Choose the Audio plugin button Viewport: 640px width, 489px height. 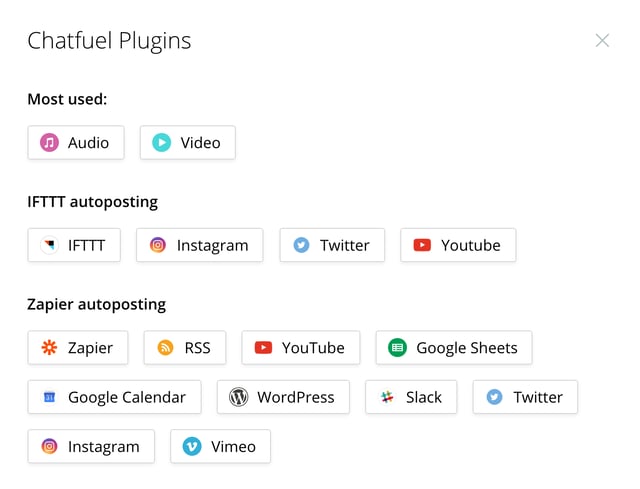(76, 143)
